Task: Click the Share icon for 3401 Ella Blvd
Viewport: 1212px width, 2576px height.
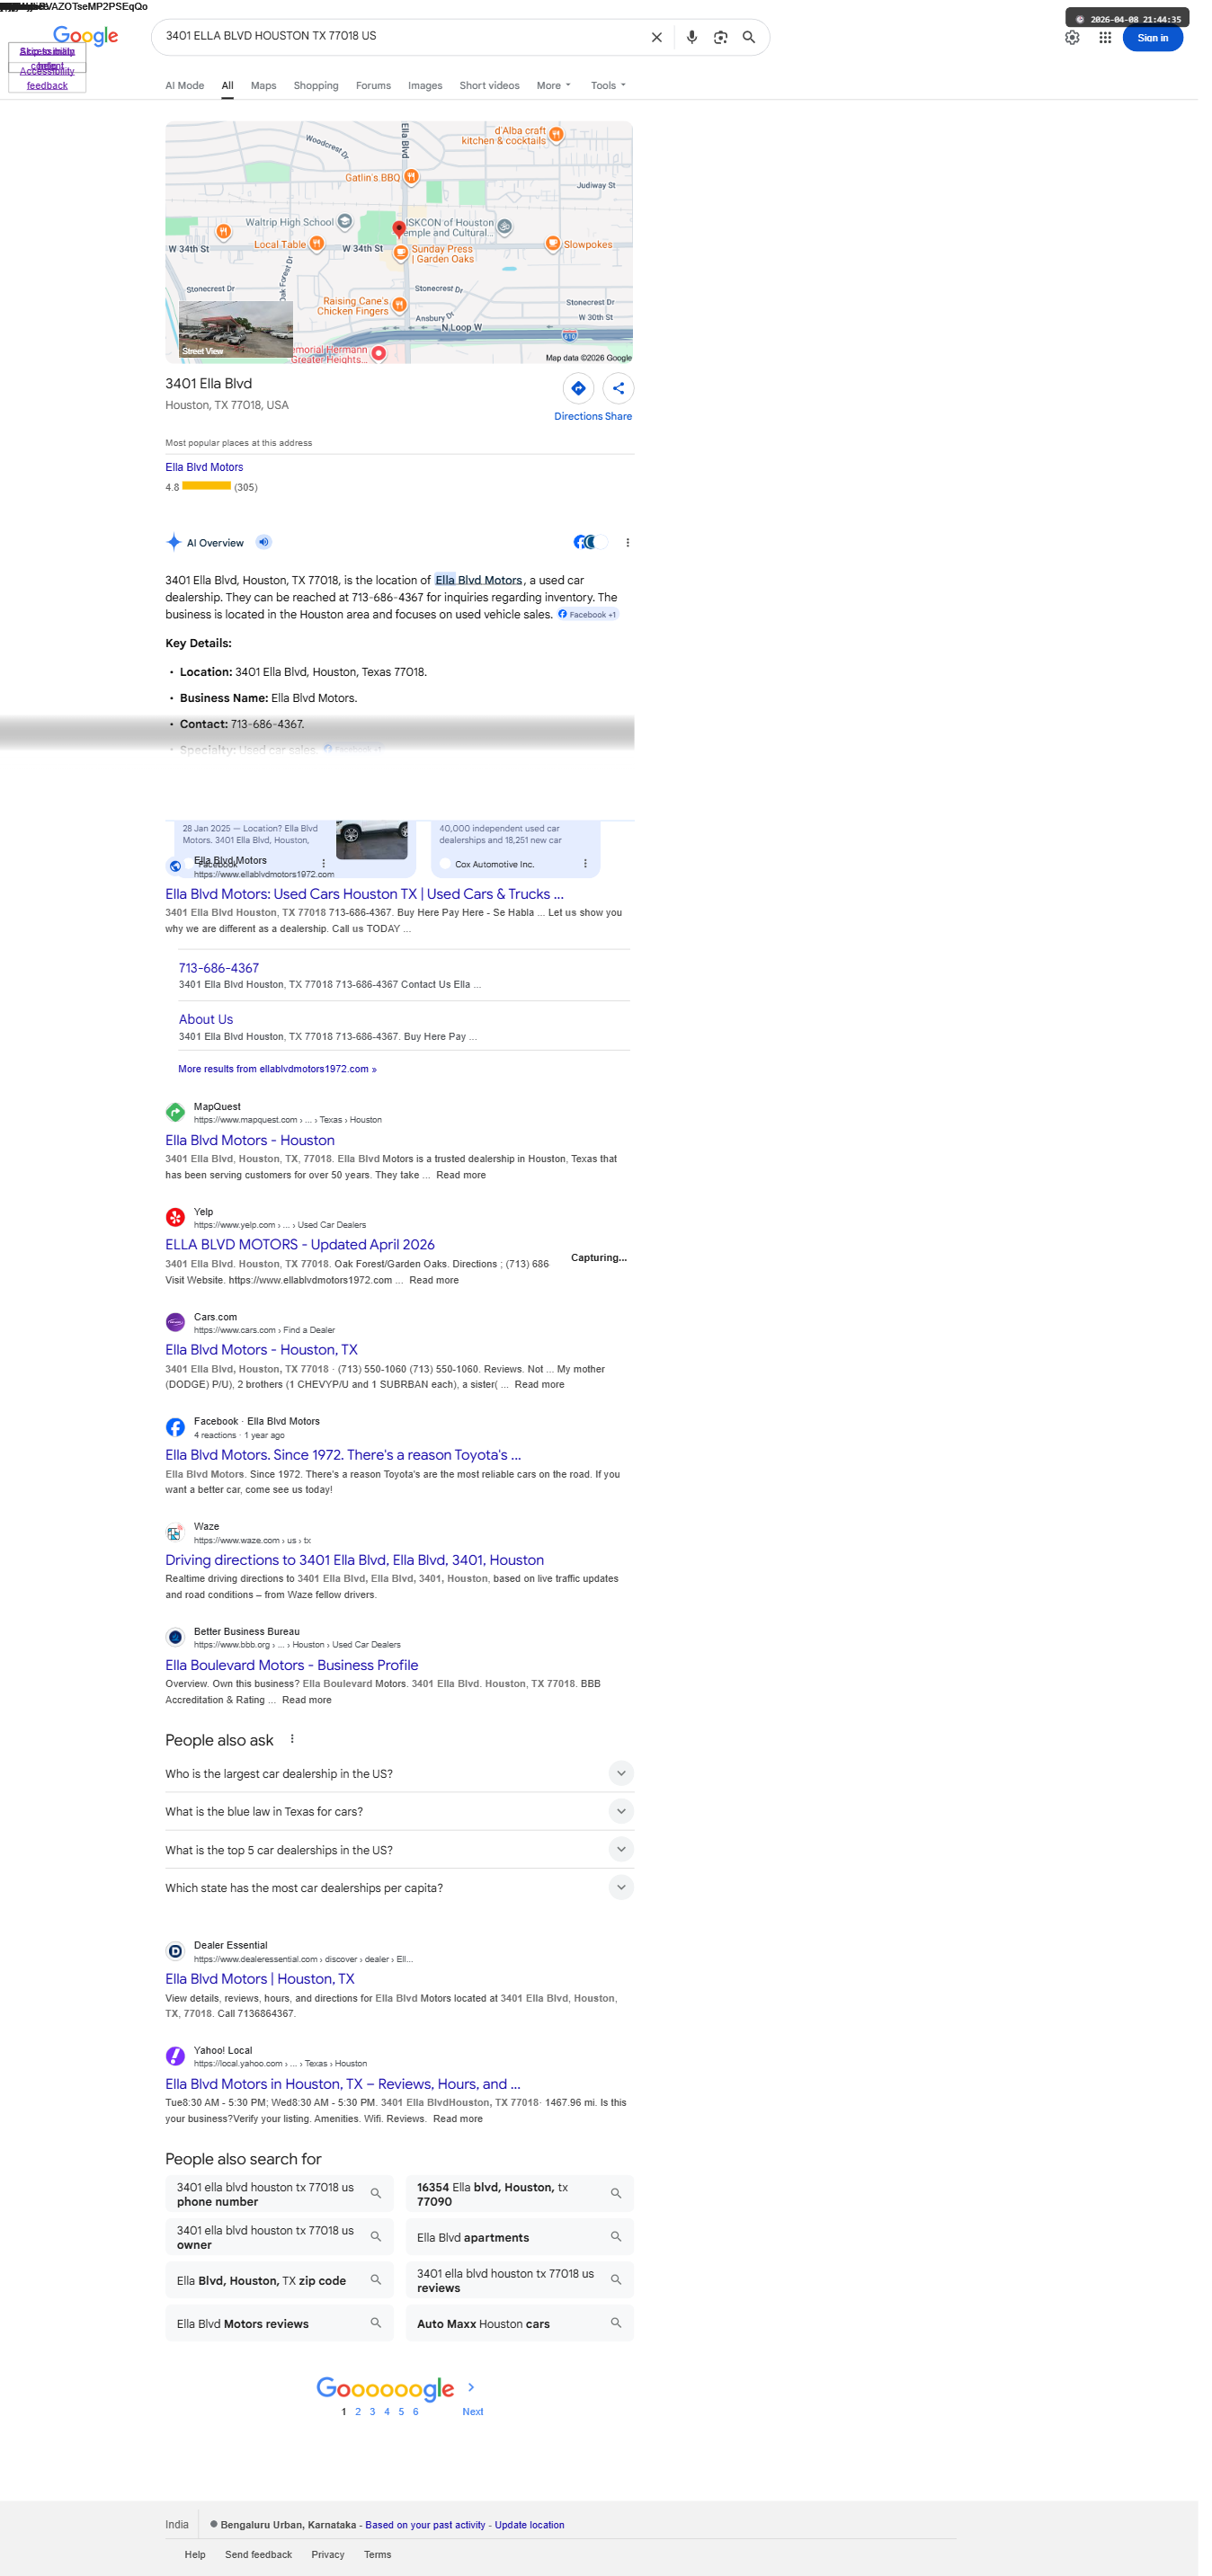Action: (619, 388)
